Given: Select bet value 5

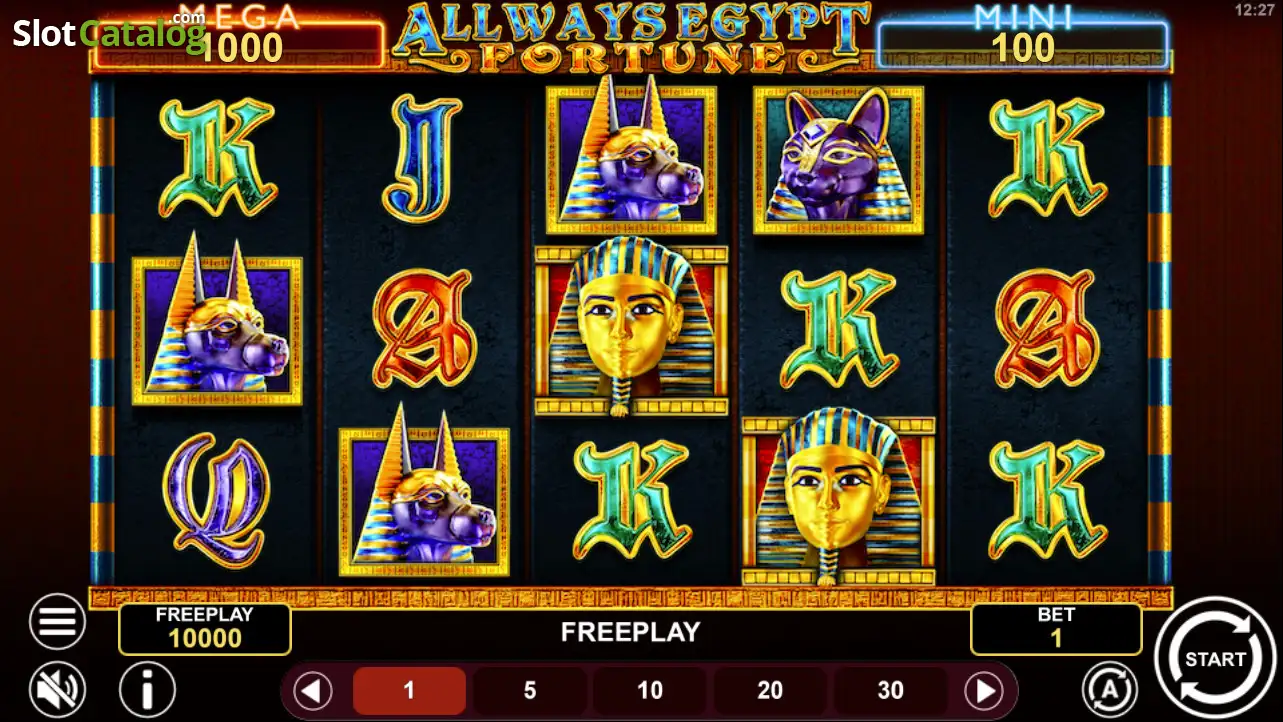Looking at the screenshot, I should coord(530,690).
